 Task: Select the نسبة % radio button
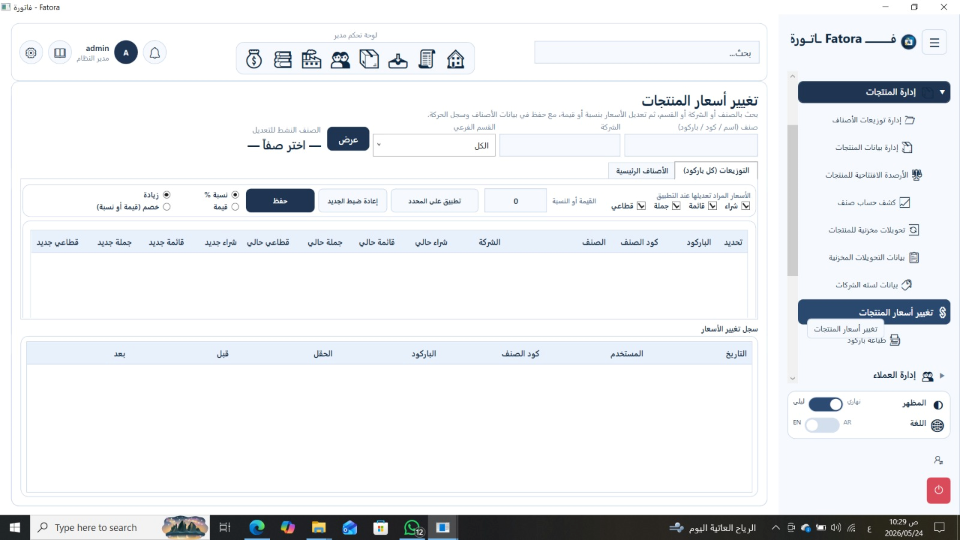pyautogui.click(x=235, y=195)
